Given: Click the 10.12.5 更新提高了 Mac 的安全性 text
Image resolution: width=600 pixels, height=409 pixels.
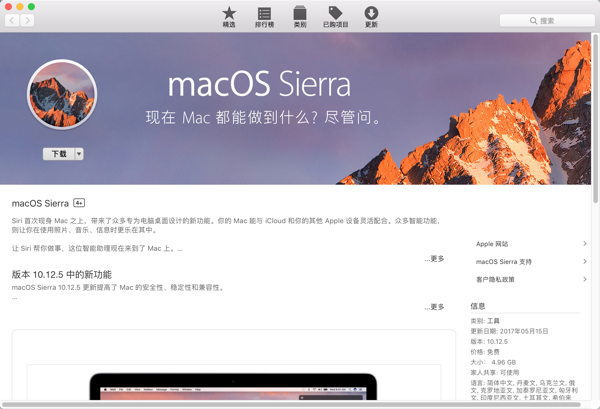Looking at the screenshot, I should tap(117, 288).
